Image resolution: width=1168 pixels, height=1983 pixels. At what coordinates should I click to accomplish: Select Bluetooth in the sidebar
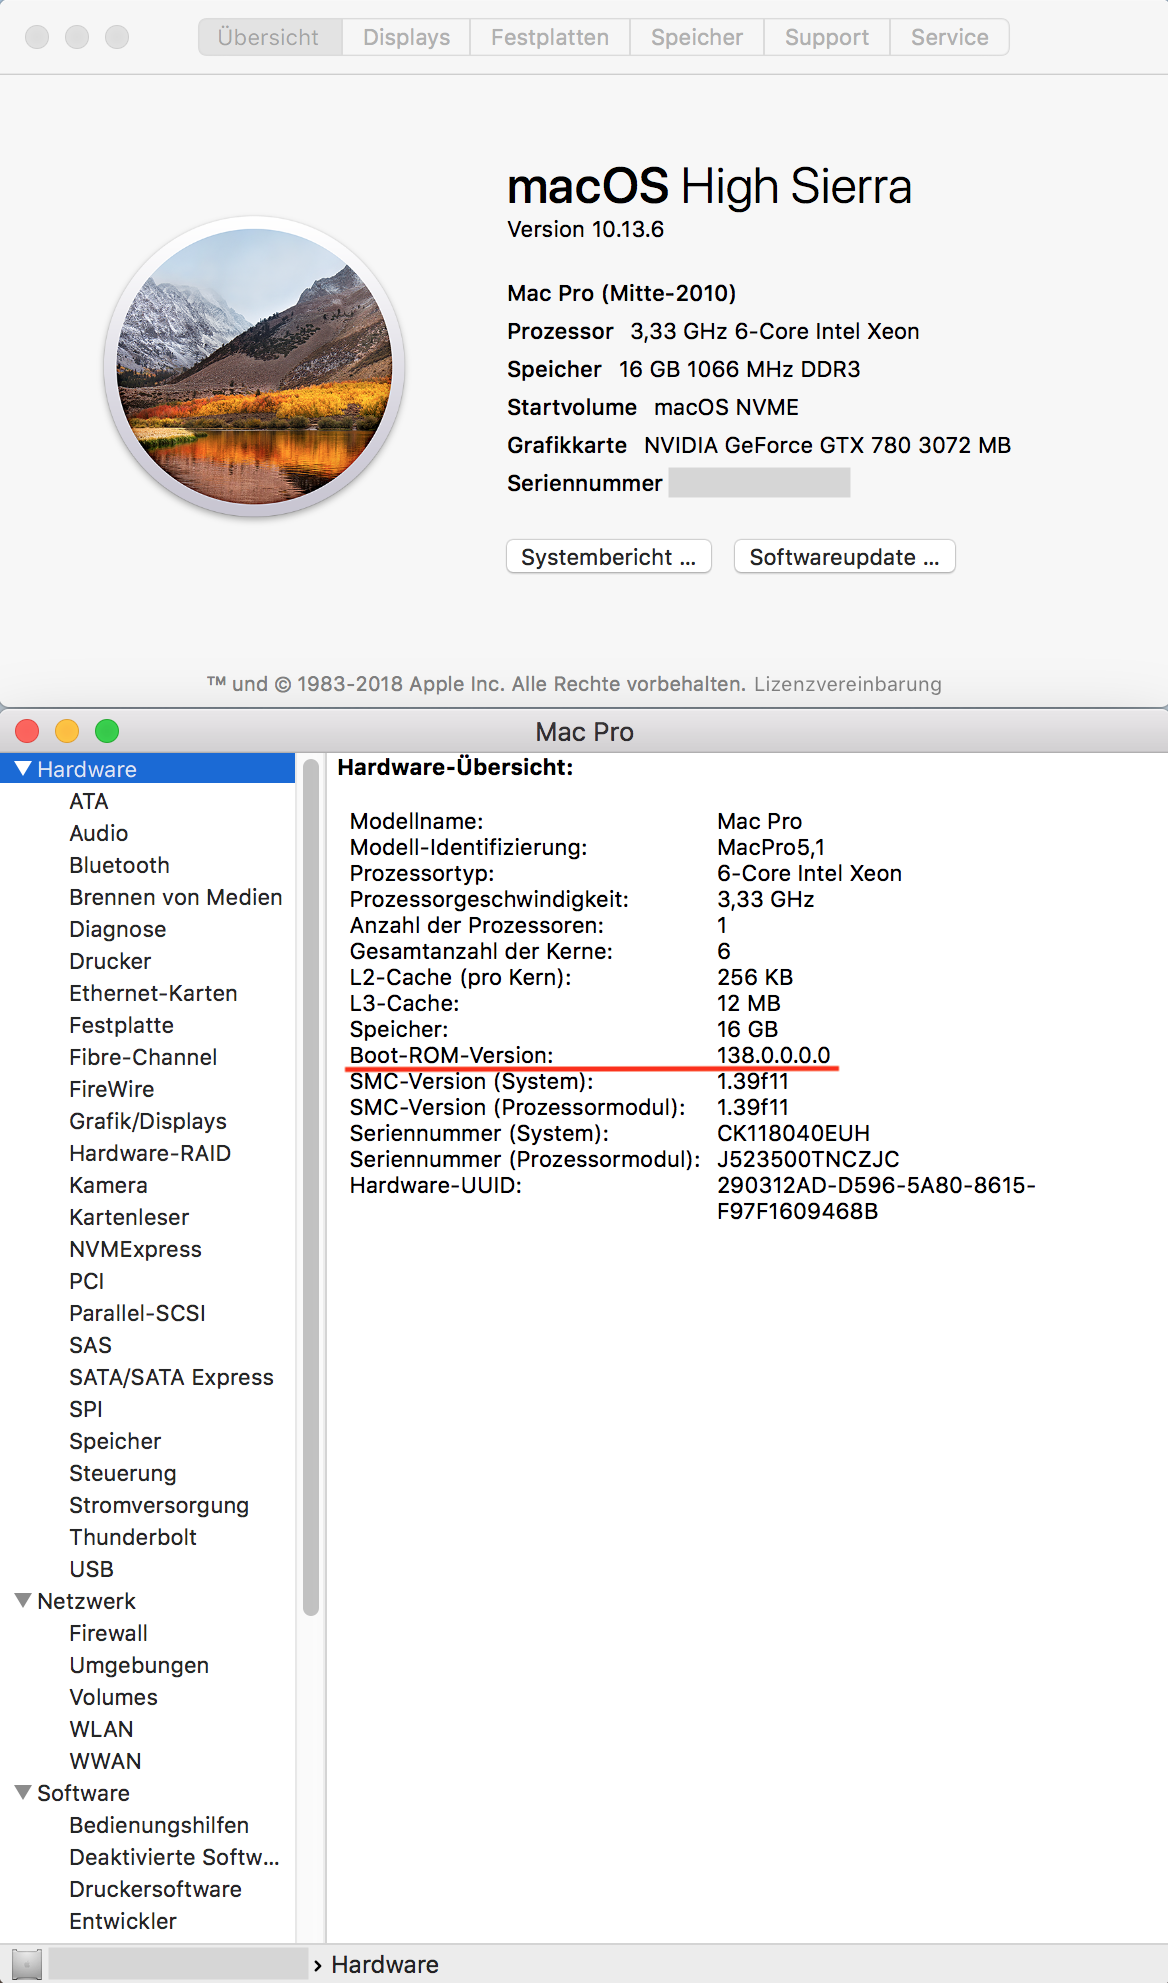click(120, 865)
